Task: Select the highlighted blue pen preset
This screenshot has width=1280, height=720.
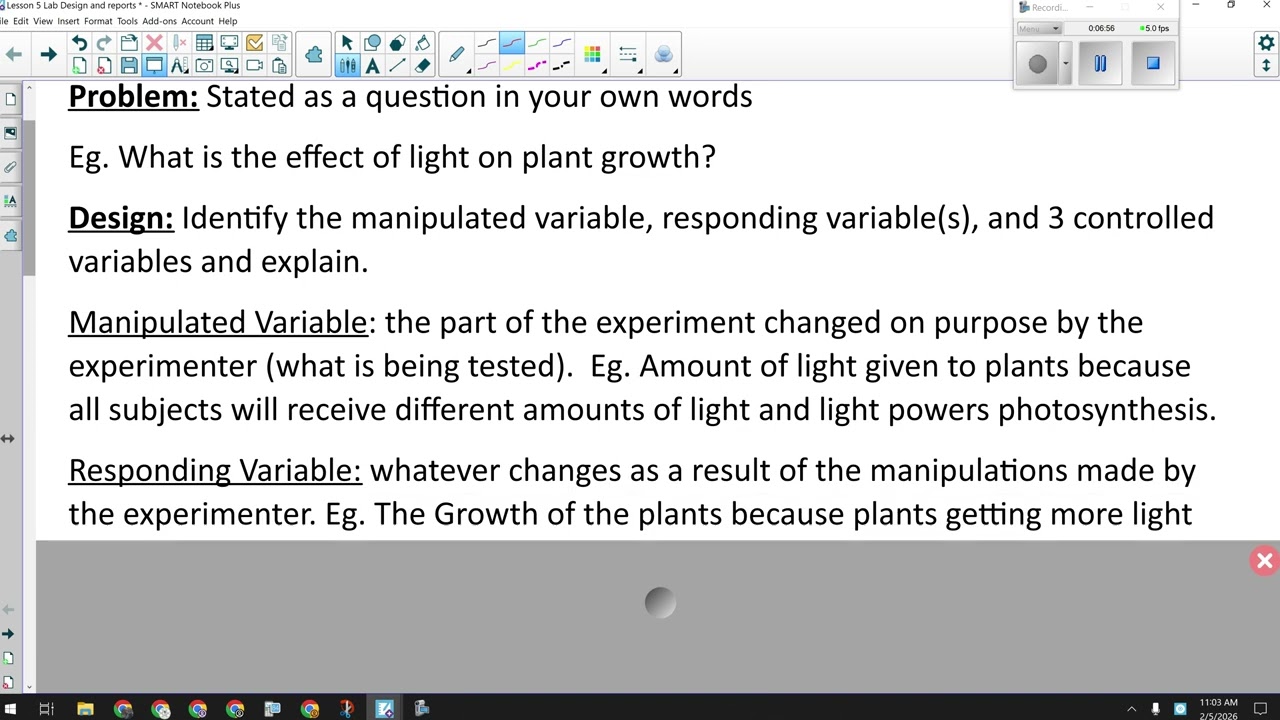Action: coord(511,43)
